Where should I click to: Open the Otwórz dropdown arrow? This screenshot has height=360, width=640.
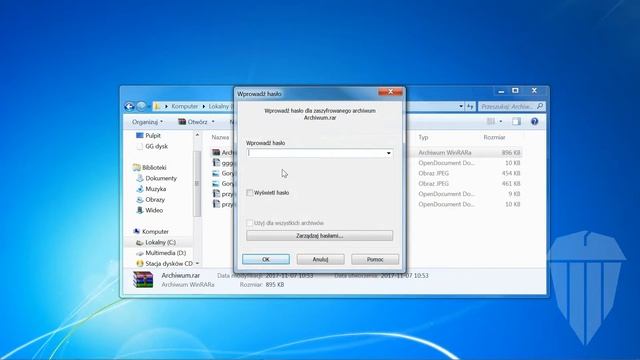(213, 122)
